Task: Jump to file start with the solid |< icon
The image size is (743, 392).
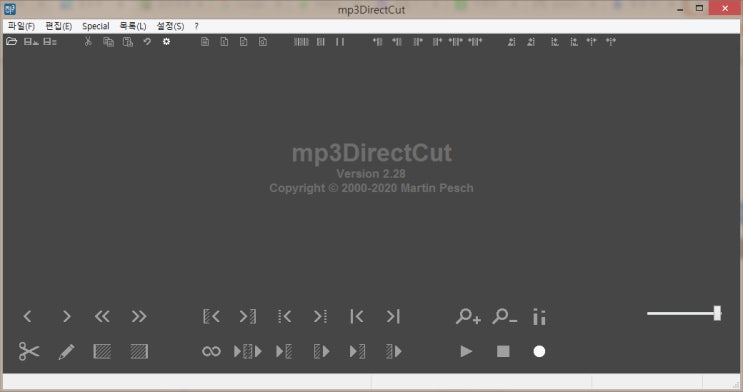Action: tap(357, 316)
